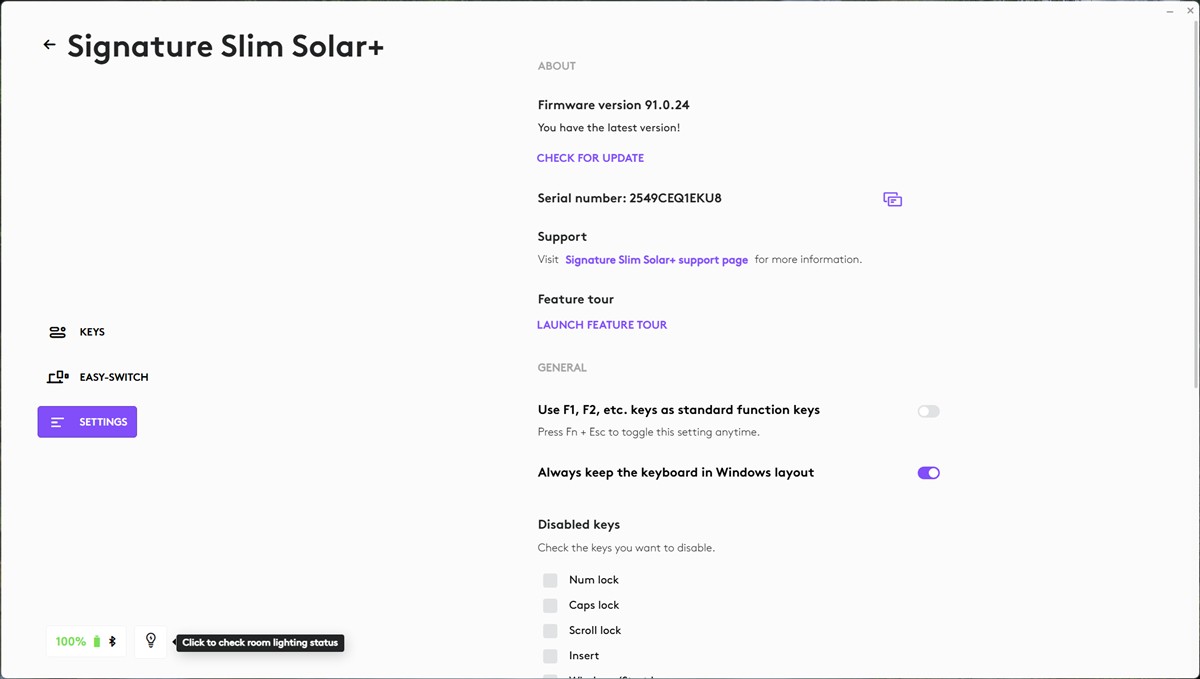The height and width of the screenshot is (679, 1200).
Task: Copy the serial number with the copy icon
Action: (892, 200)
